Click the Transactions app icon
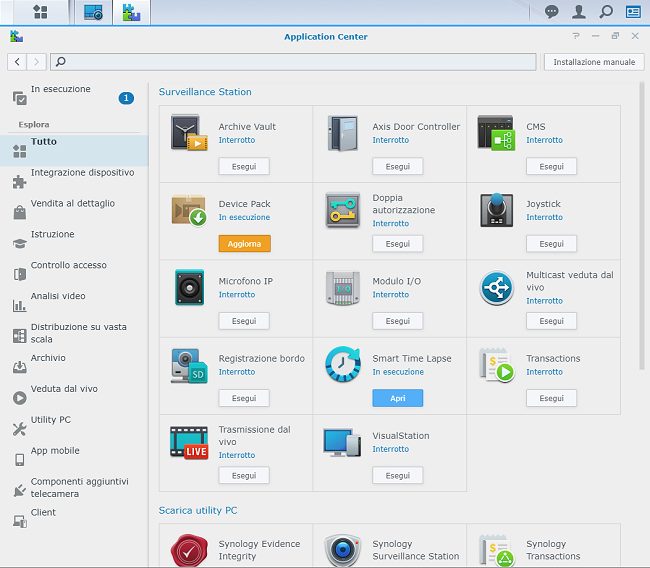The height and width of the screenshot is (568, 650). [497, 365]
